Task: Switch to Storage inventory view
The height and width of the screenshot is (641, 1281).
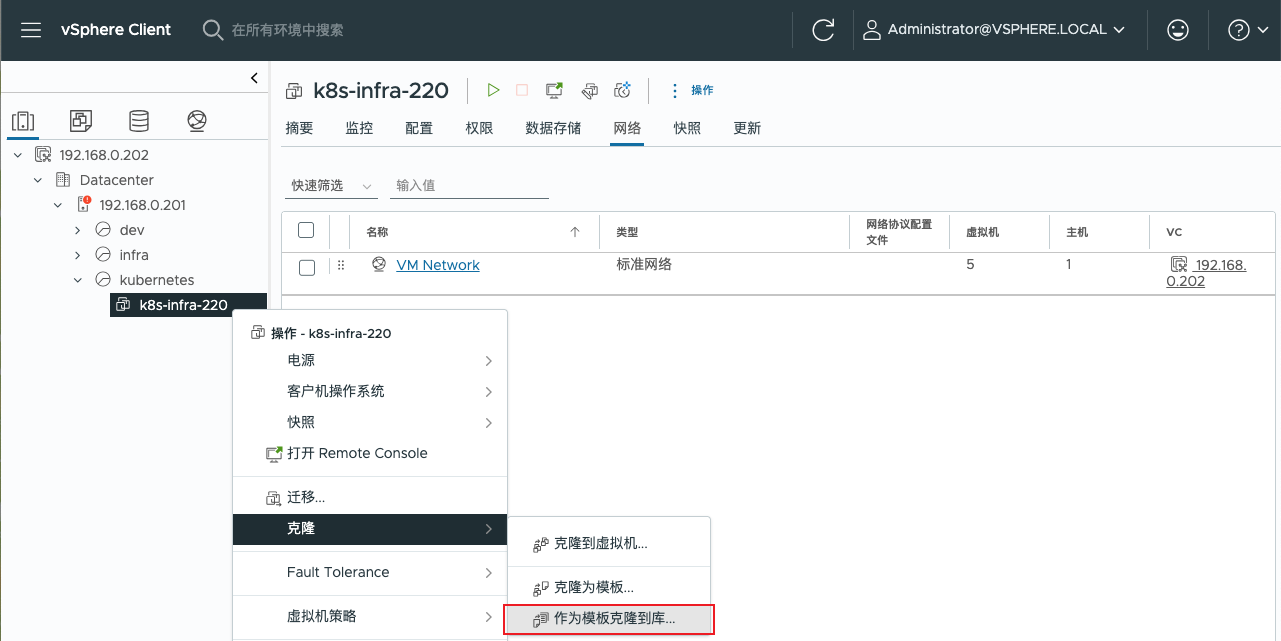Action: (x=139, y=121)
